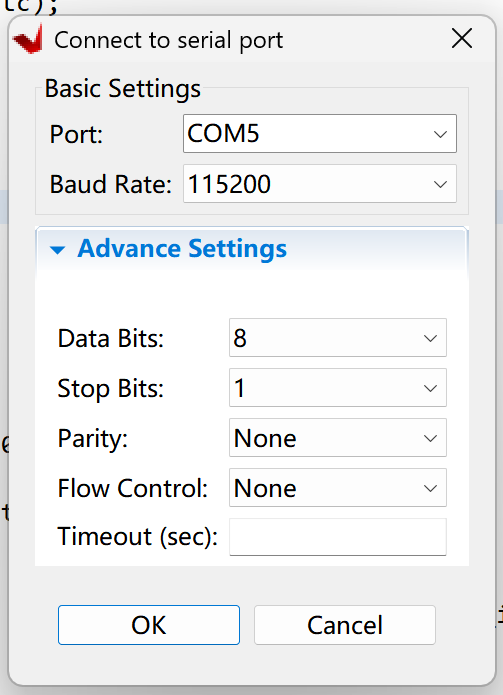The height and width of the screenshot is (695, 503).
Task: Click the Parity chevron arrow
Action: tap(430, 438)
